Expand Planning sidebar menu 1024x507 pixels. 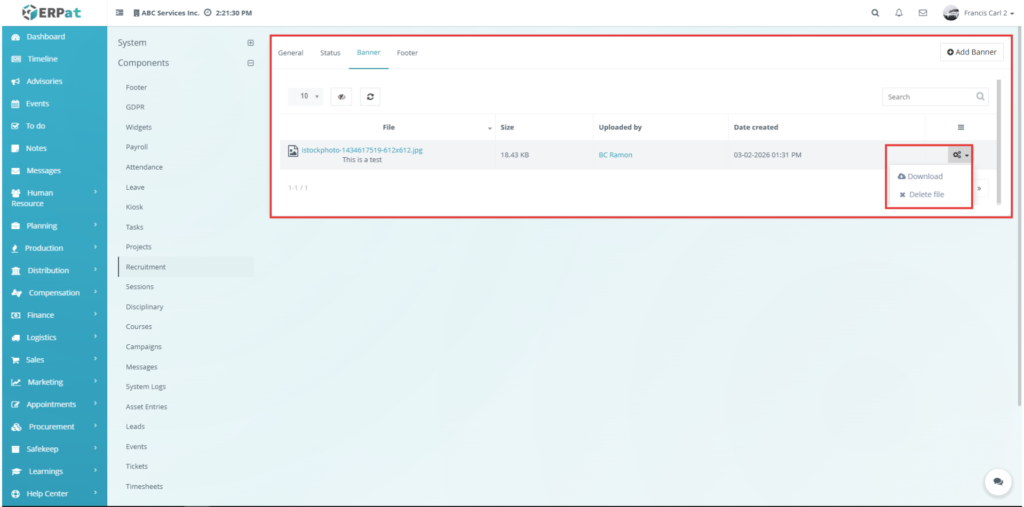click(54, 225)
